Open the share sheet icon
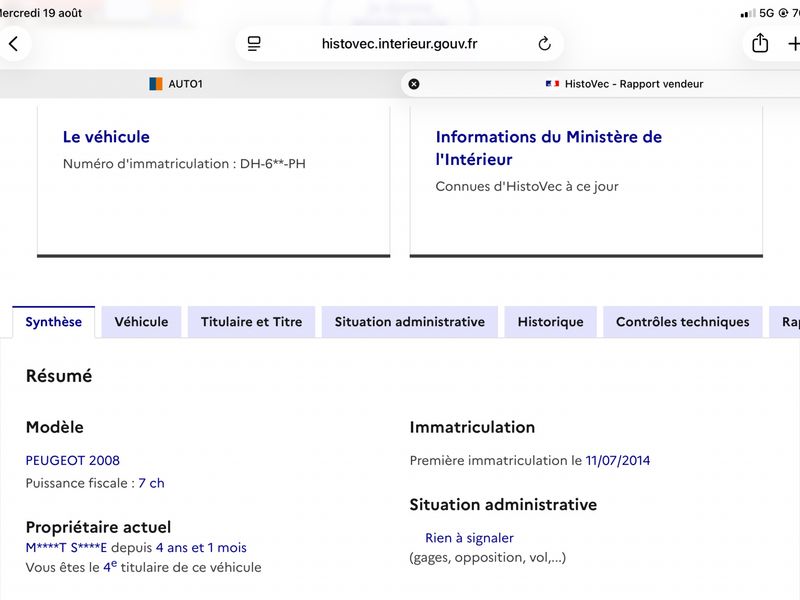Image resolution: width=800 pixels, height=600 pixels. (760, 43)
